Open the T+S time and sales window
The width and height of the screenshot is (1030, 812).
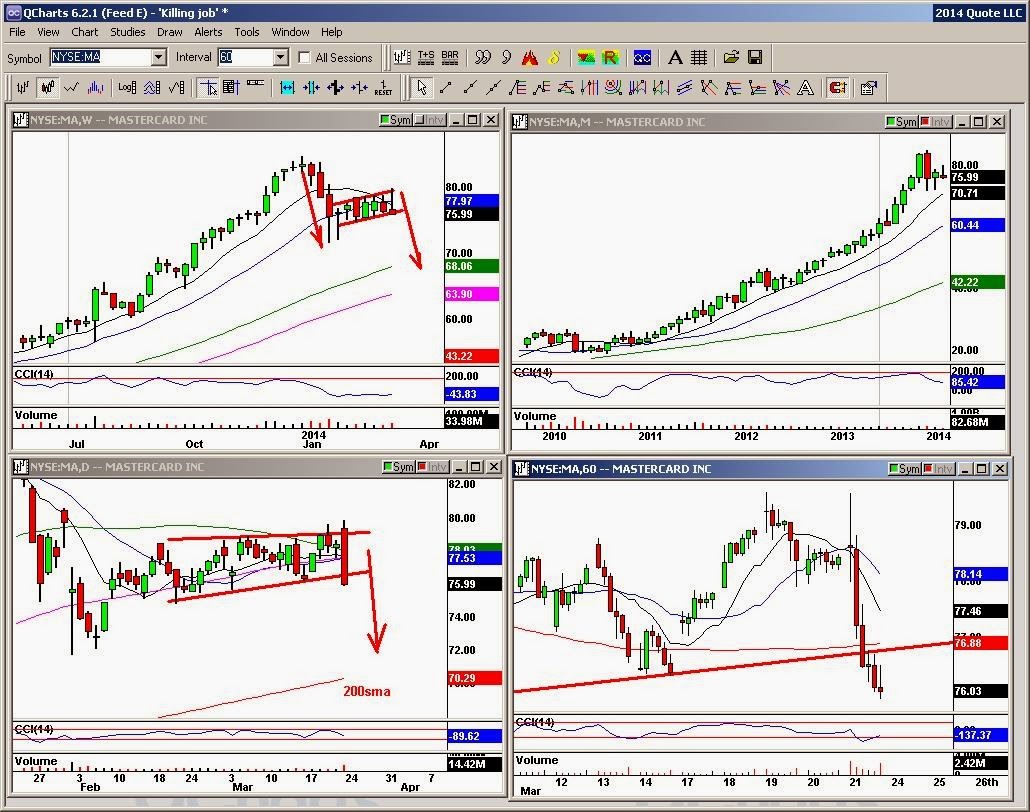[x=426, y=58]
